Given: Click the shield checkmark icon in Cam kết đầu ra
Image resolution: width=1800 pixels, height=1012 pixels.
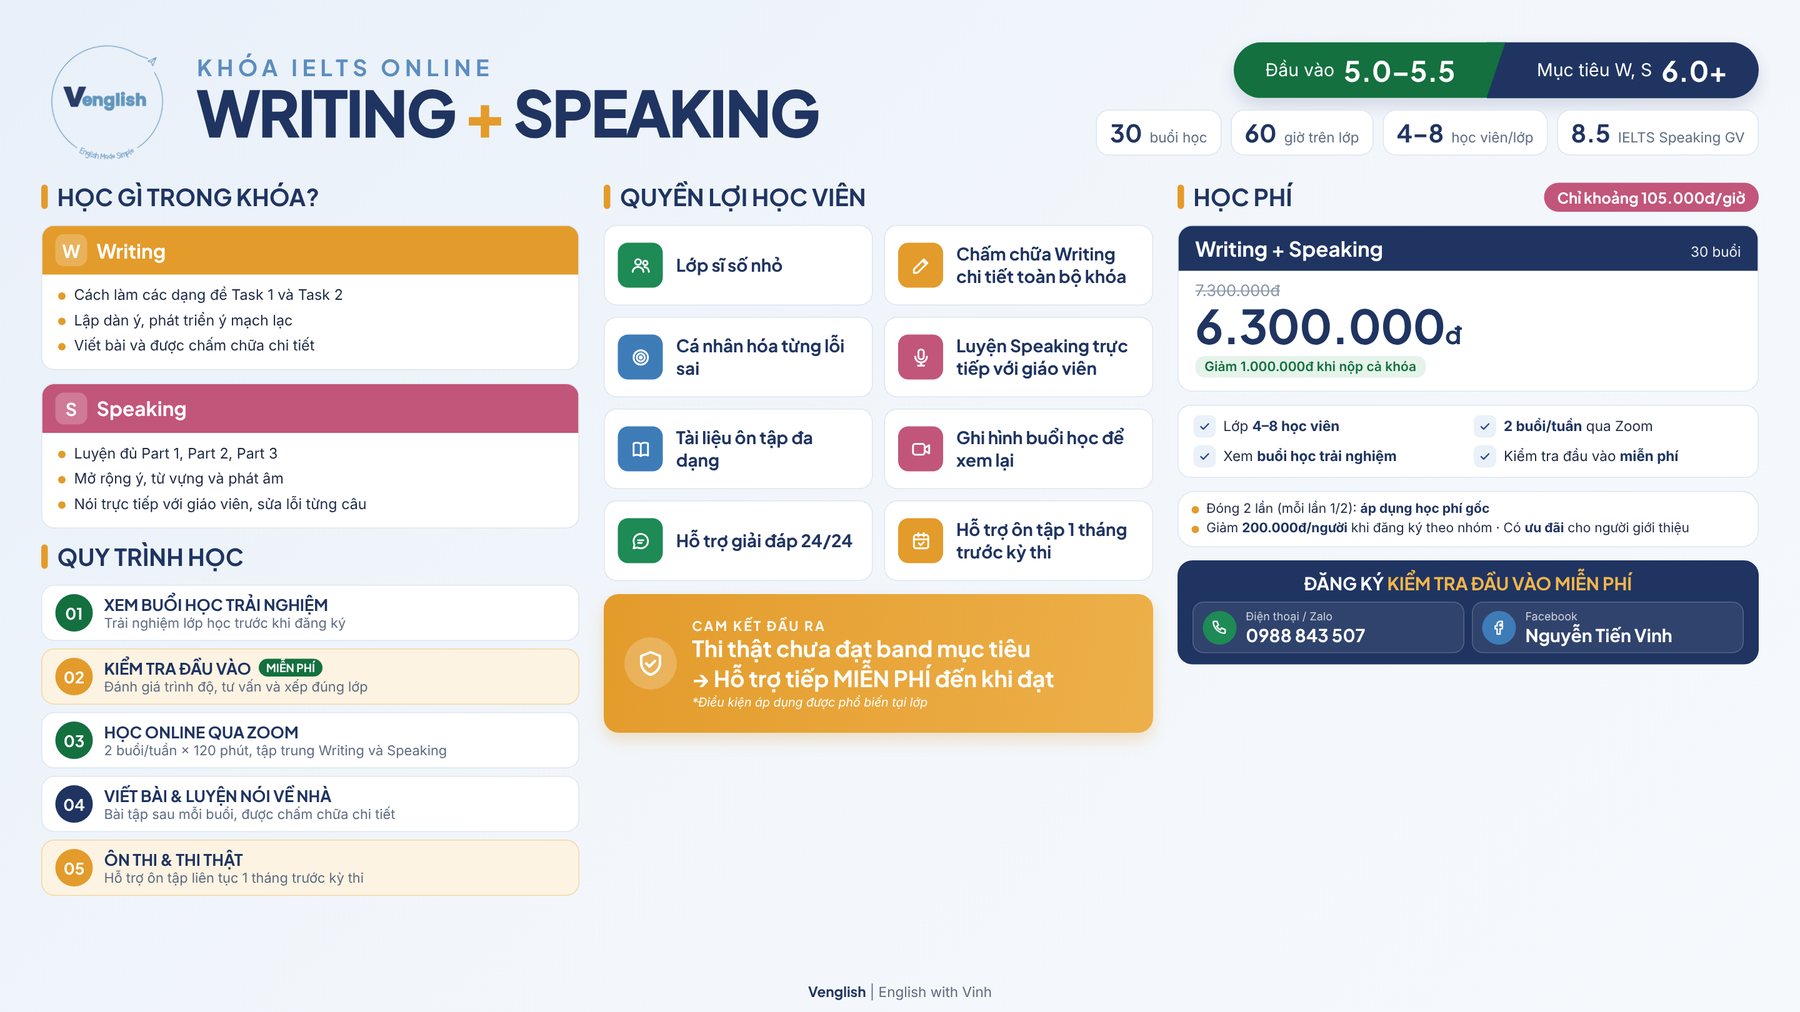Looking at the screenshot, I should 650,663.
